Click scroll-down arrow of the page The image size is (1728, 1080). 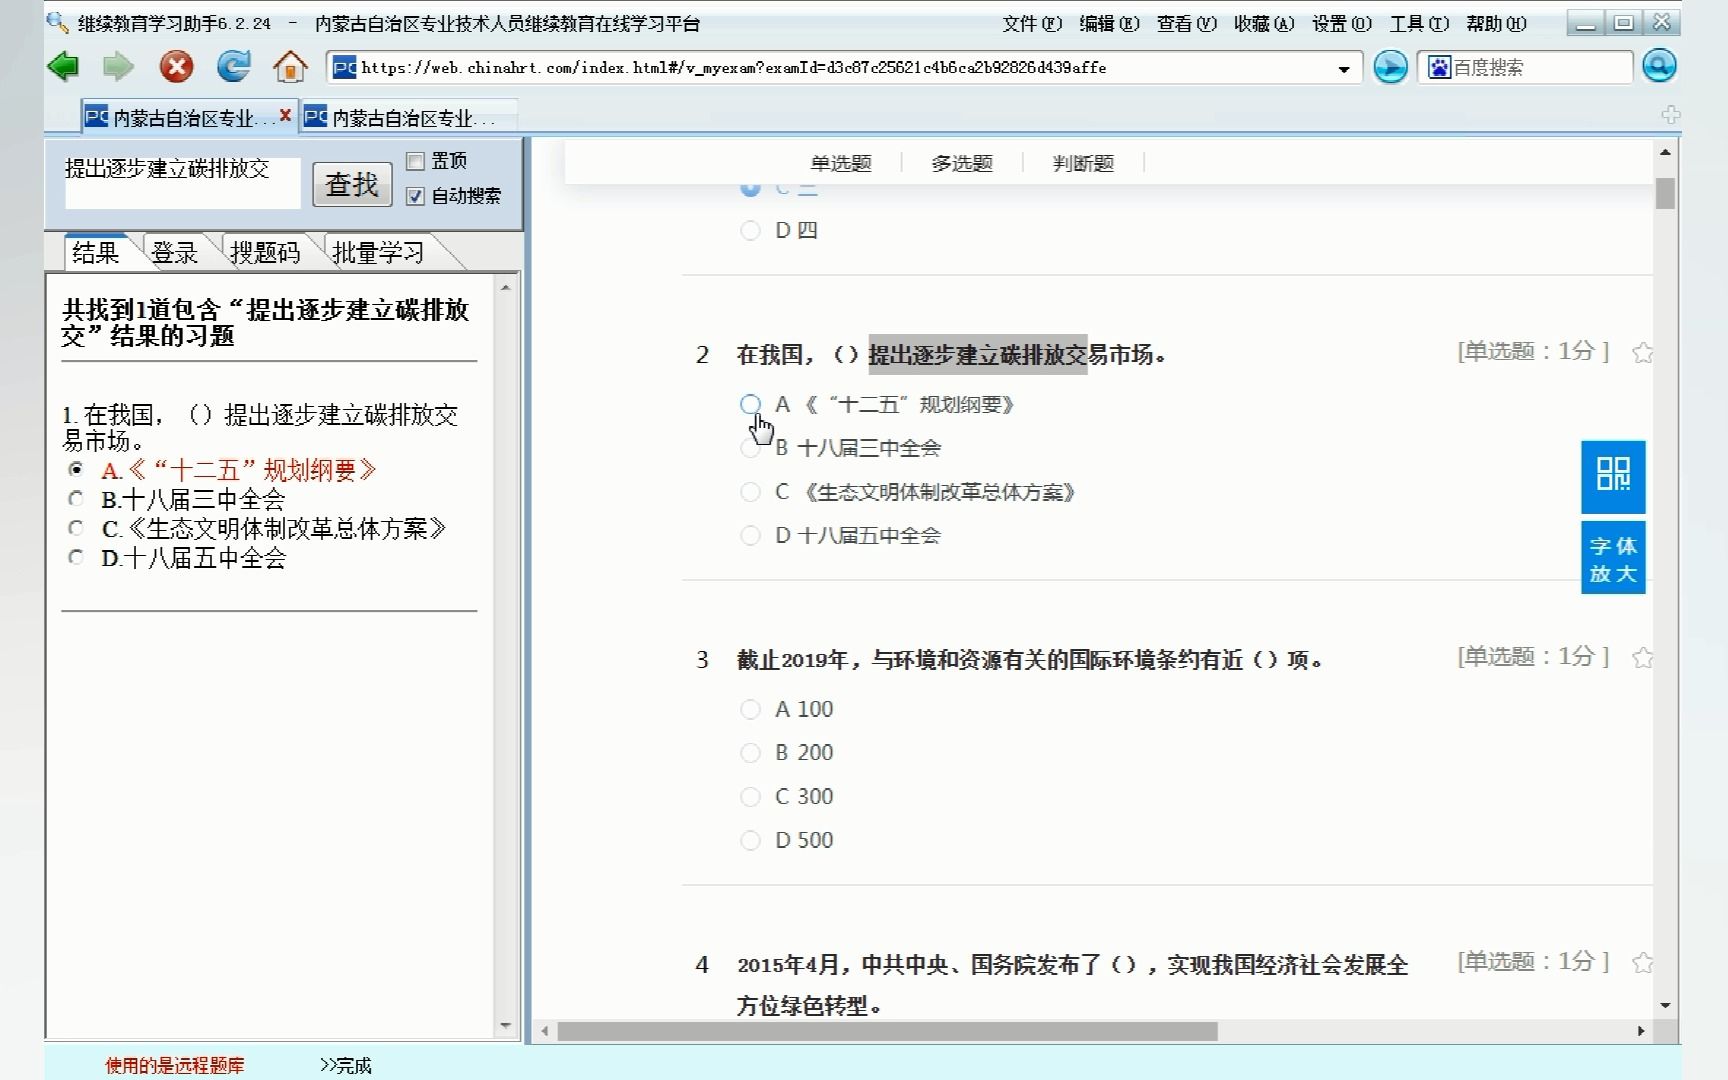pos(1665,1005)
